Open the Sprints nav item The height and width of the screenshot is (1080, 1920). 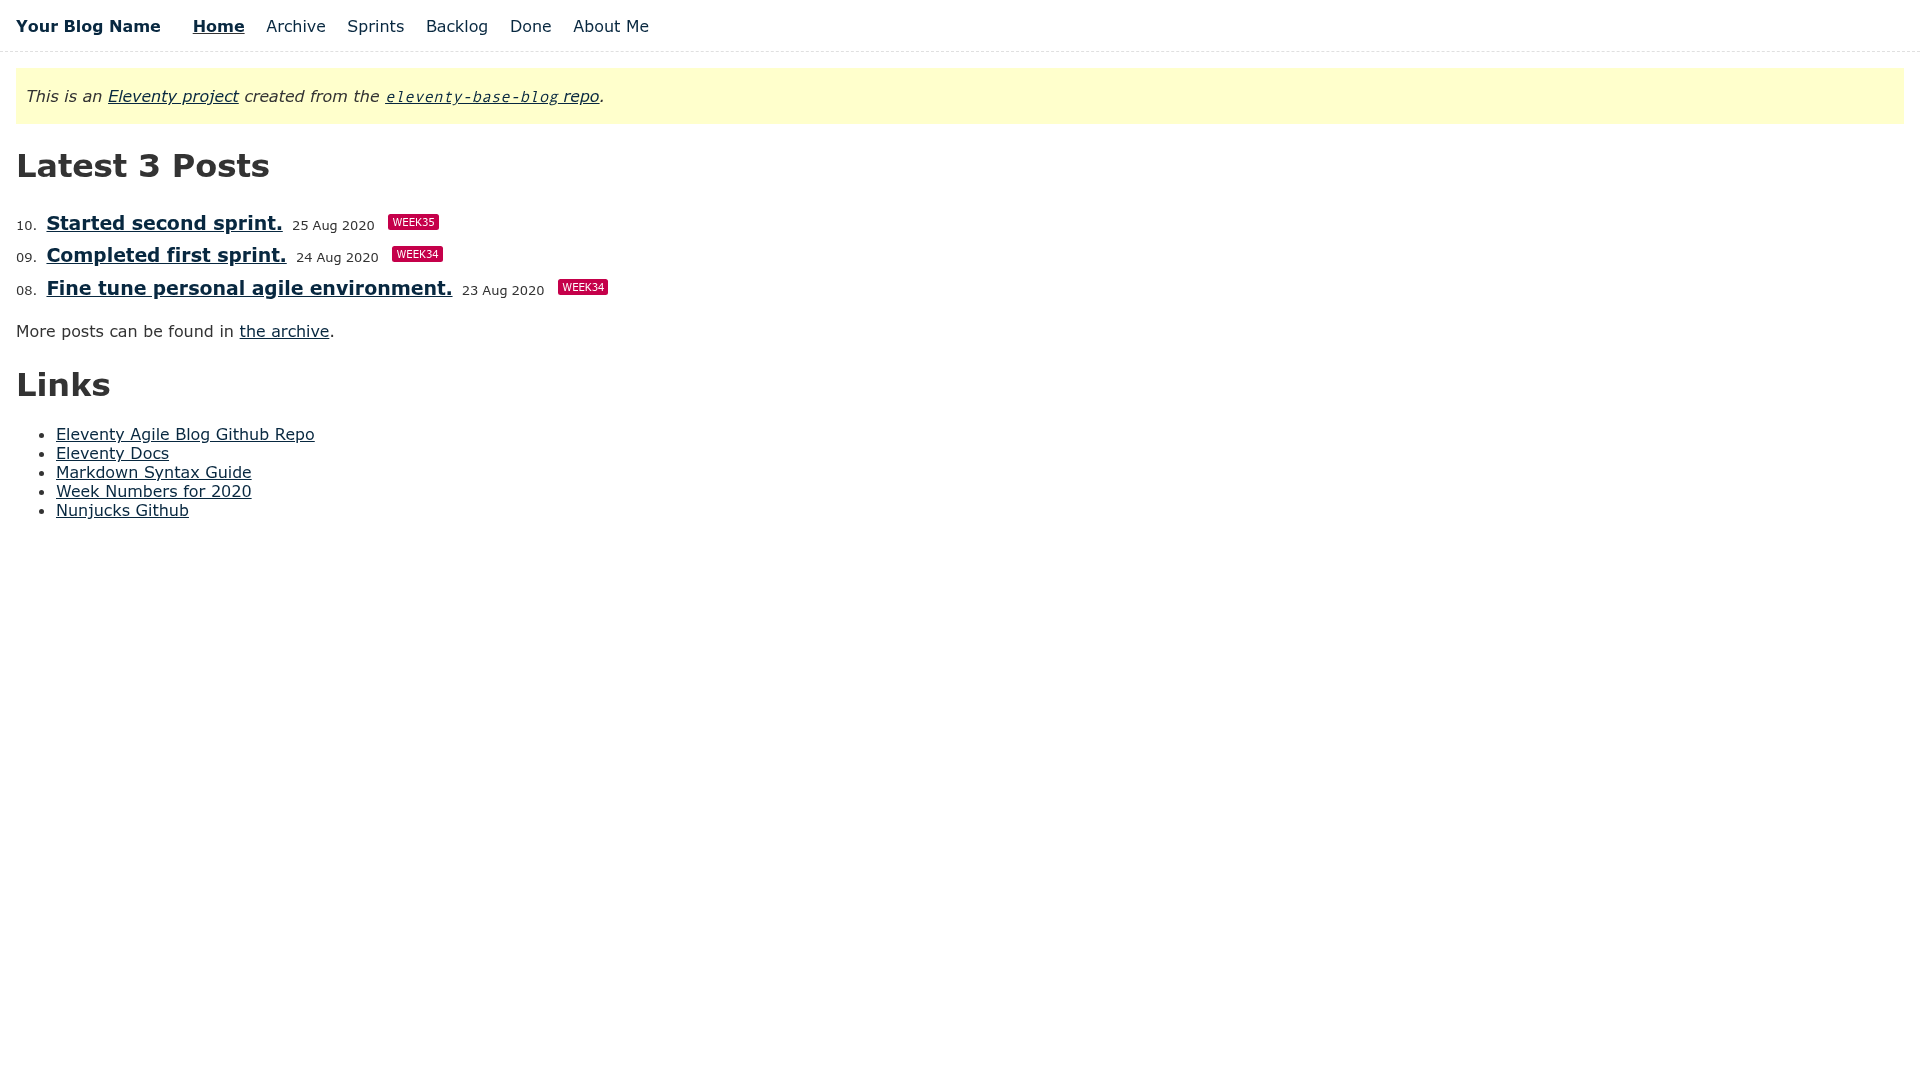(375, 27)
